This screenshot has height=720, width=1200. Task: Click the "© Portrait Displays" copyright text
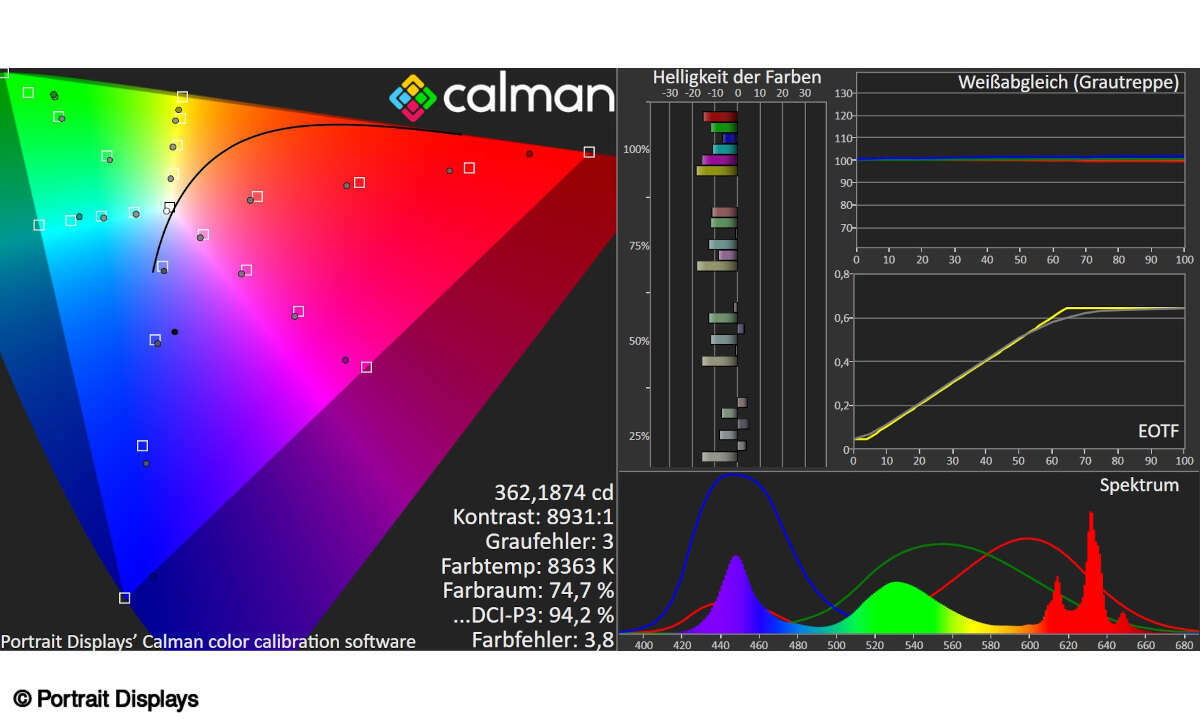pyautogui.click(x=106, y=699)
